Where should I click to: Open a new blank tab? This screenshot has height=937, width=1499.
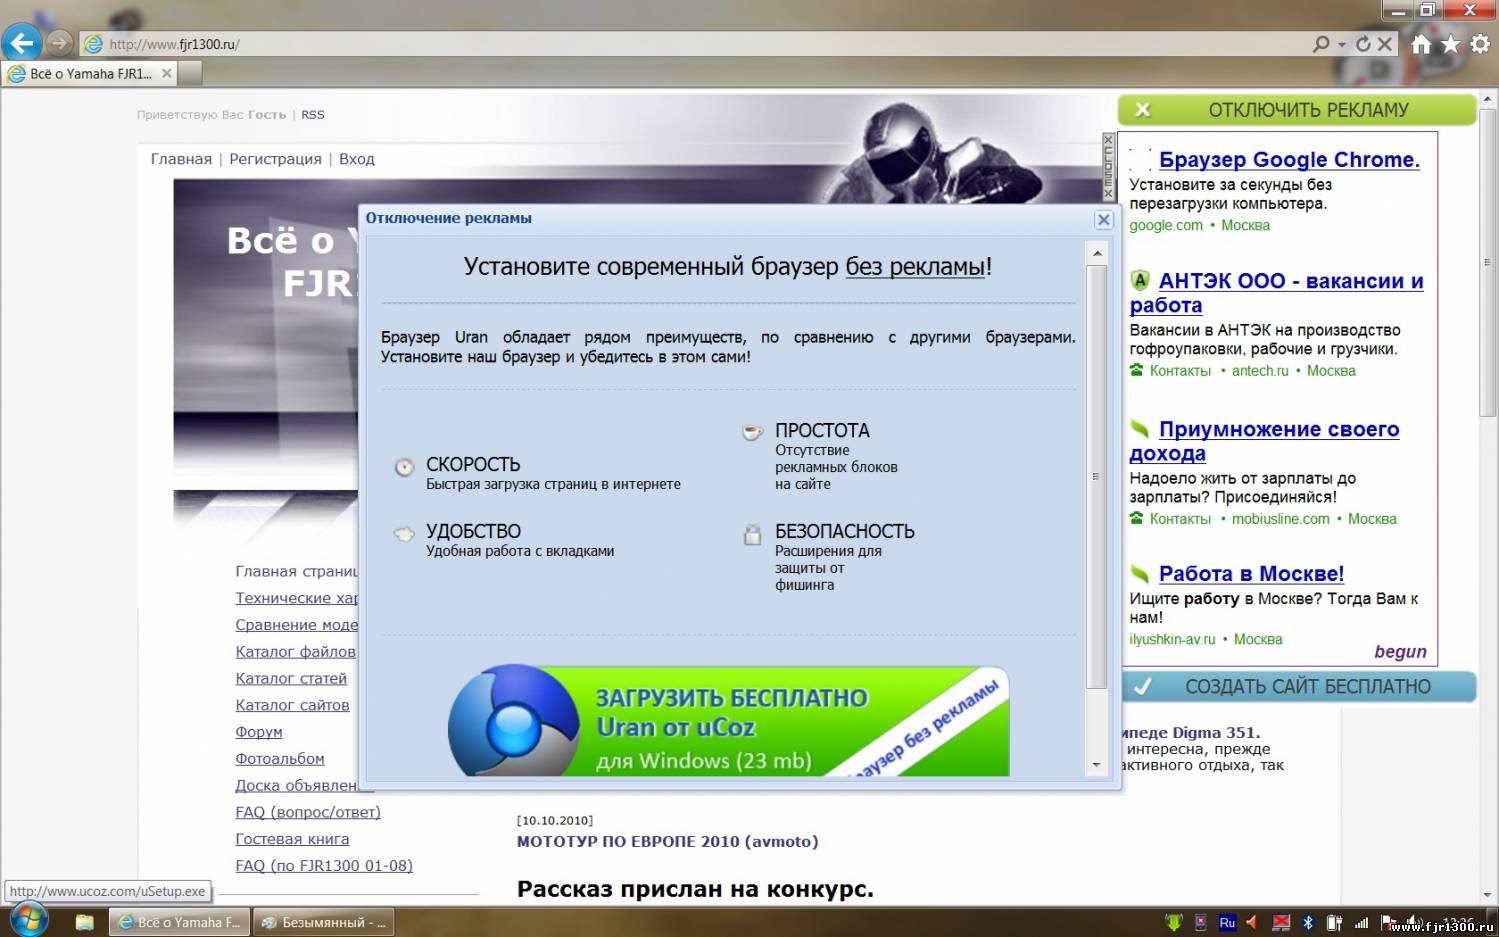(x=191, y=73)
